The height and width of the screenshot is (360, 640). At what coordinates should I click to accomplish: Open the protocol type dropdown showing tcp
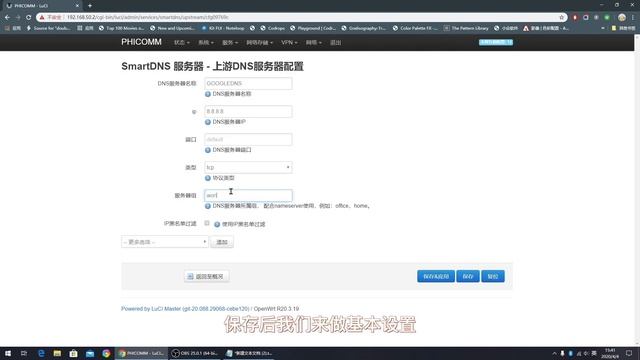click(x=248, y=167)
